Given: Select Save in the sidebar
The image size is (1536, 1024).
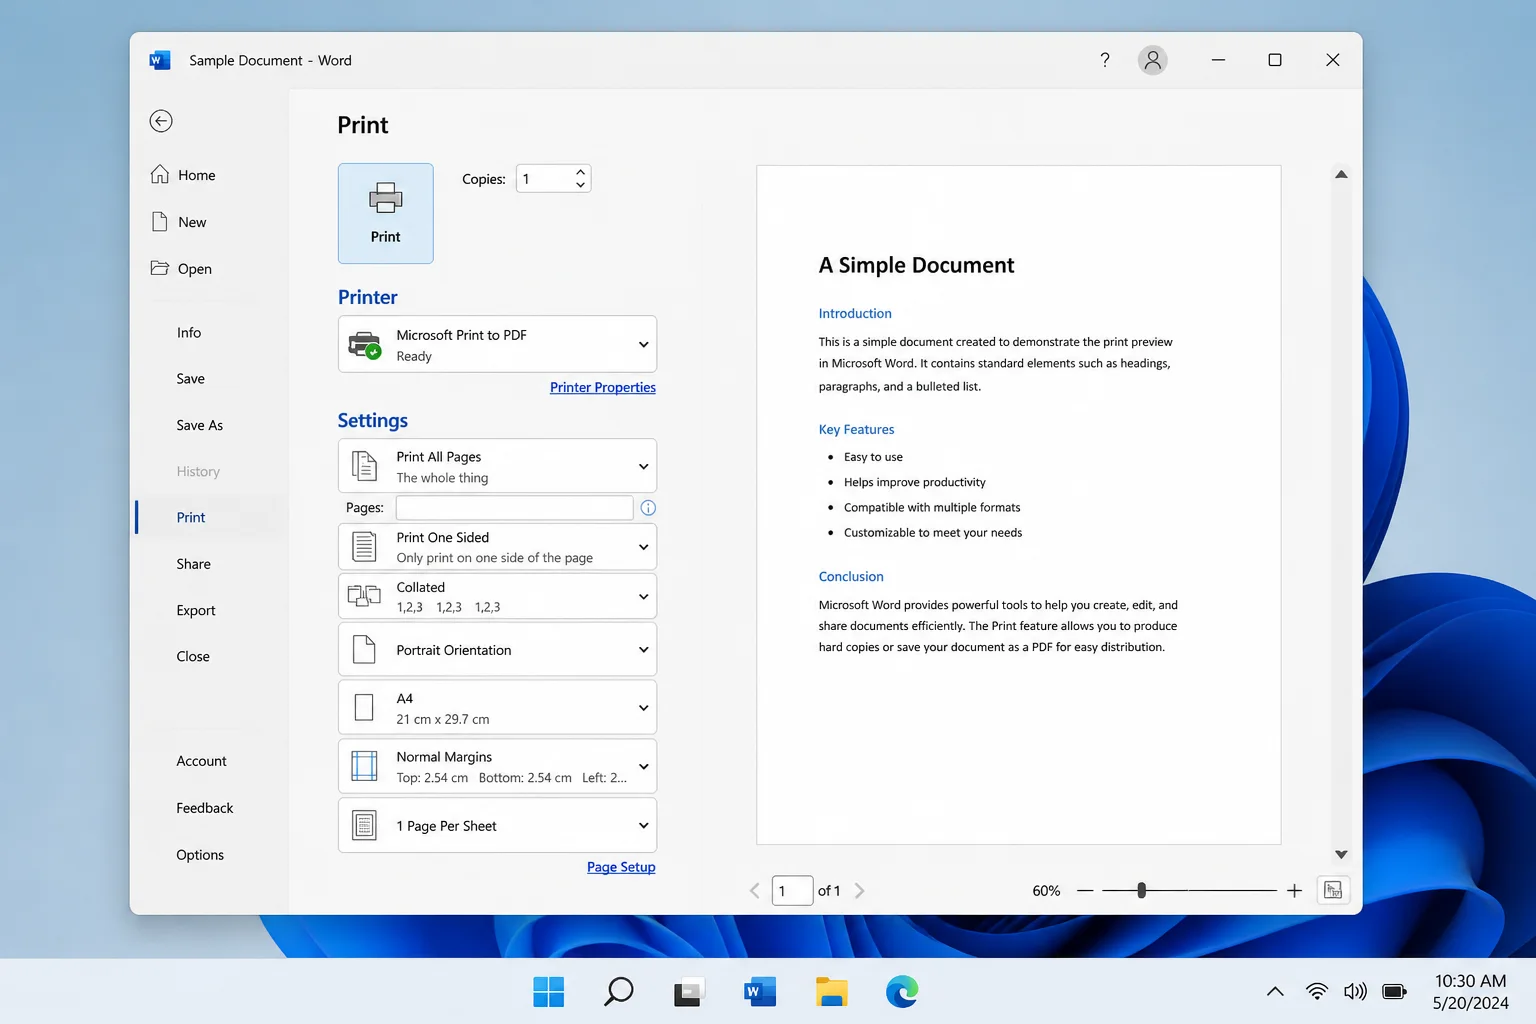Looking at the screenshot, I should click(x=191, y=379).
